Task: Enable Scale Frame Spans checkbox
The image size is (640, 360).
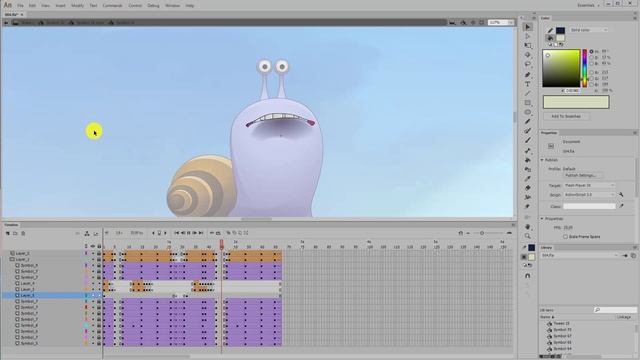Action: pos(565,237)
